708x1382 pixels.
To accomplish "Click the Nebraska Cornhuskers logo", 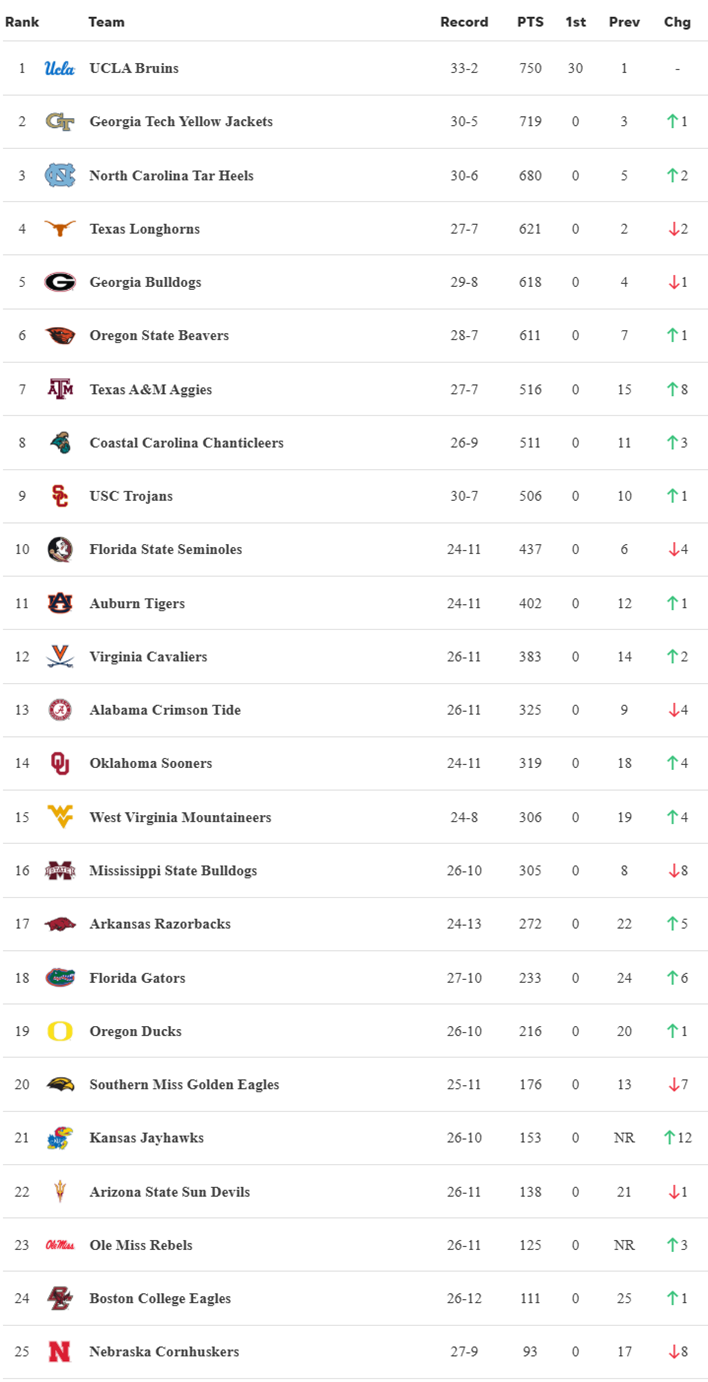I will pyautogui.click(x=60, y=1352).
